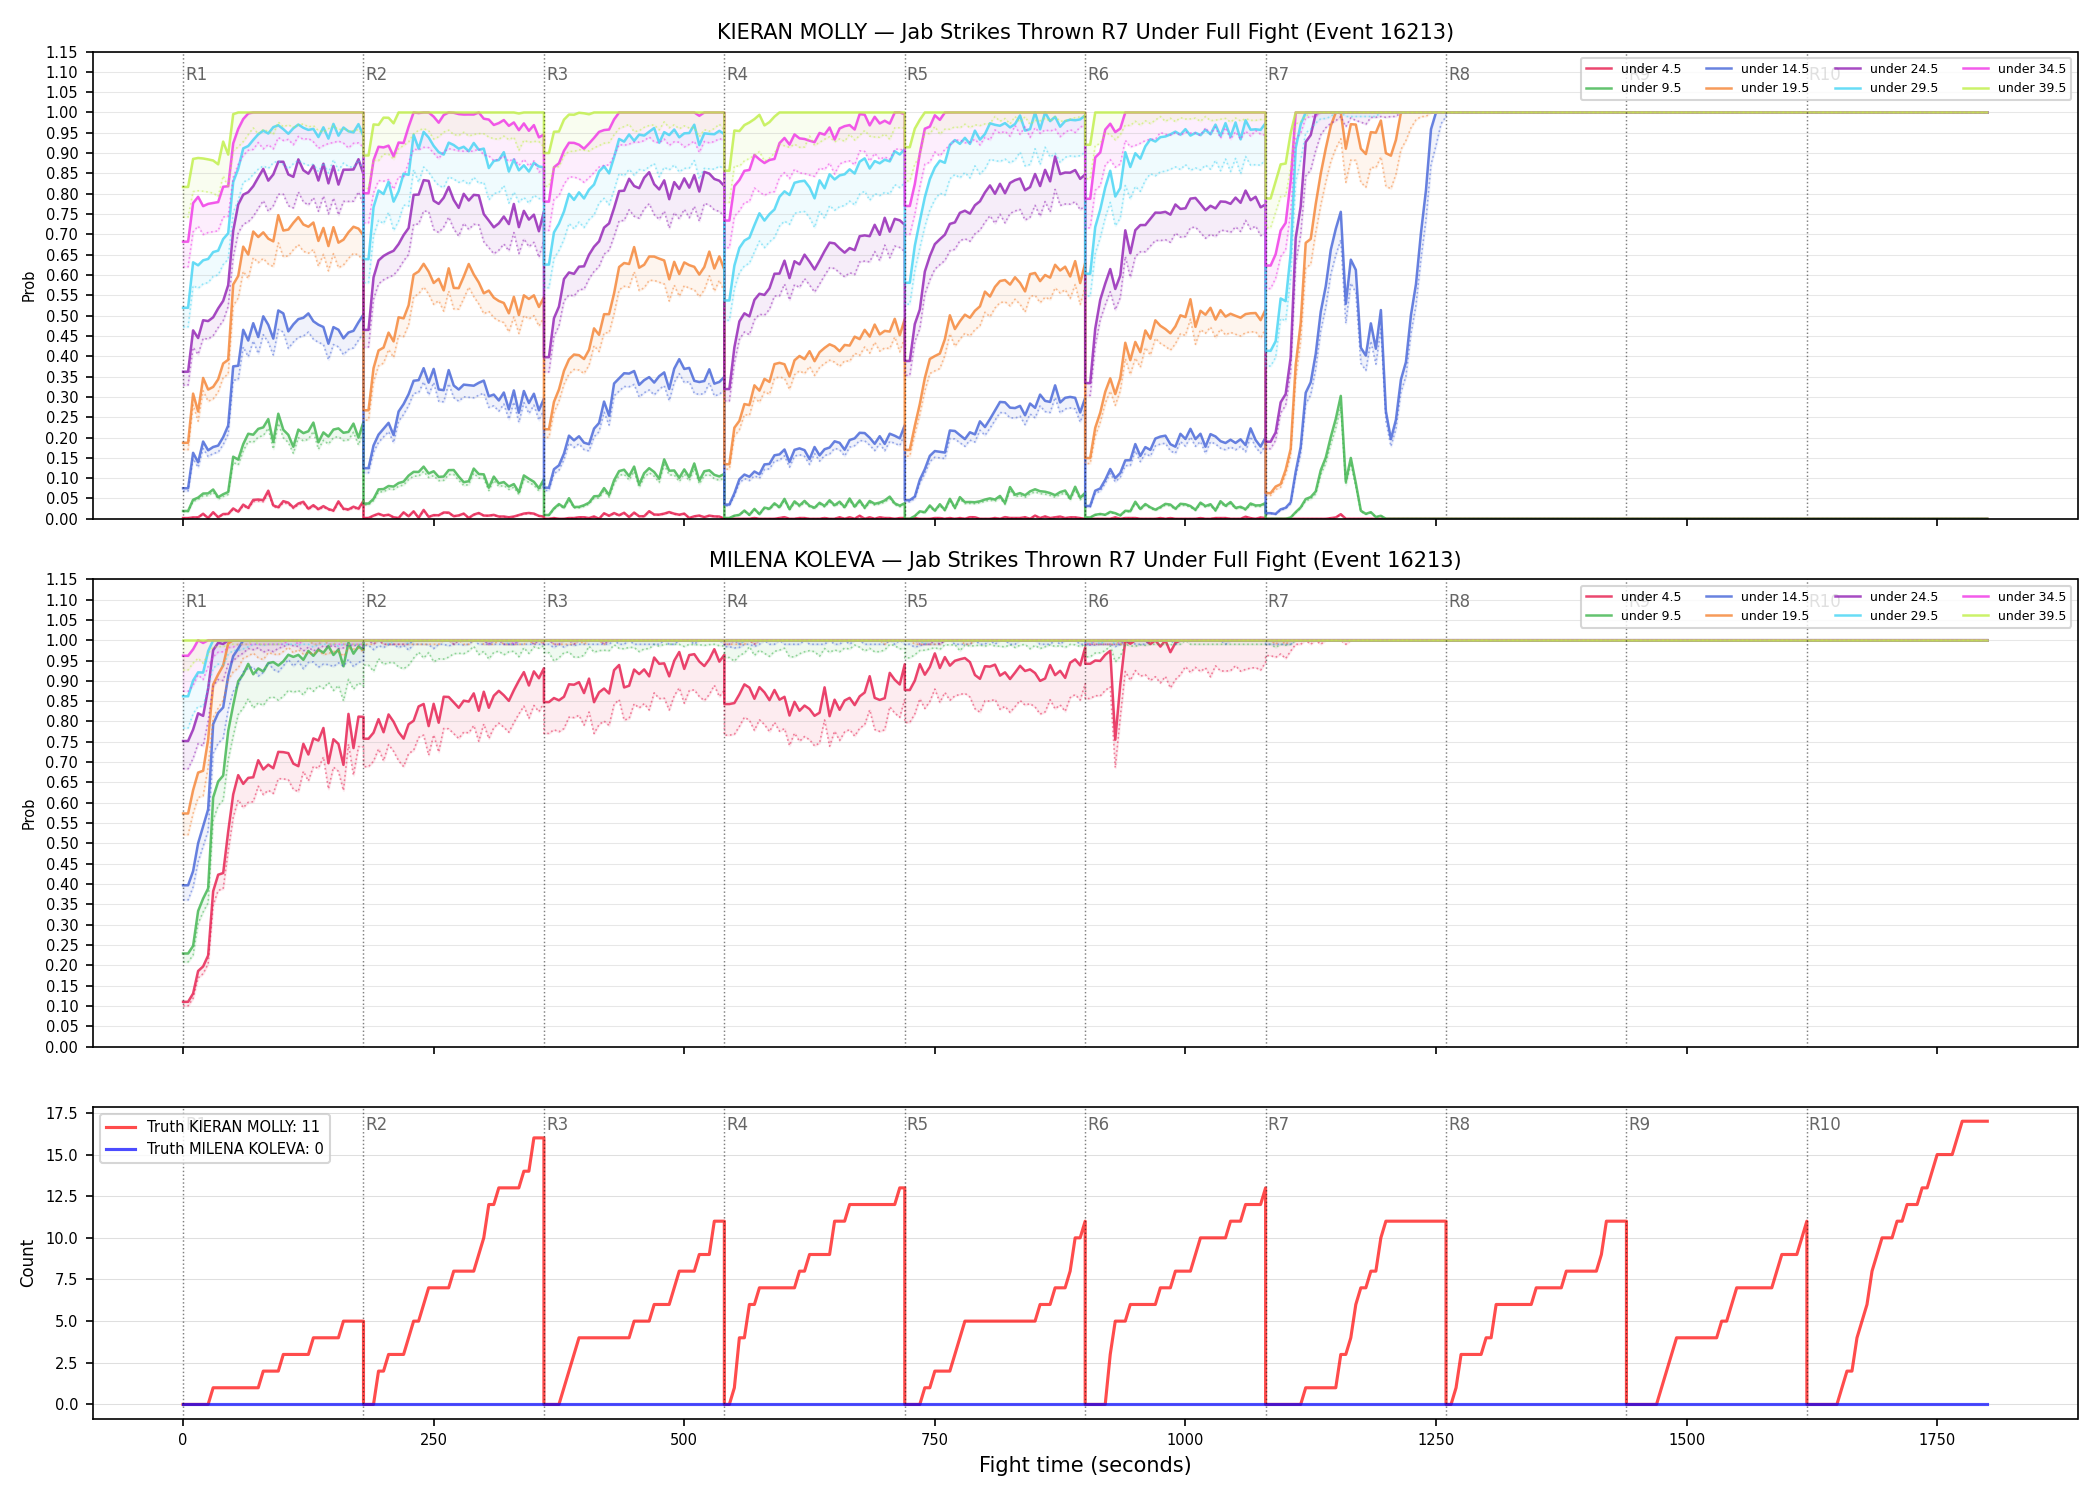Select 'under 29.5' legend entry in Milena Koleva chart

[x=1886, y=616]
